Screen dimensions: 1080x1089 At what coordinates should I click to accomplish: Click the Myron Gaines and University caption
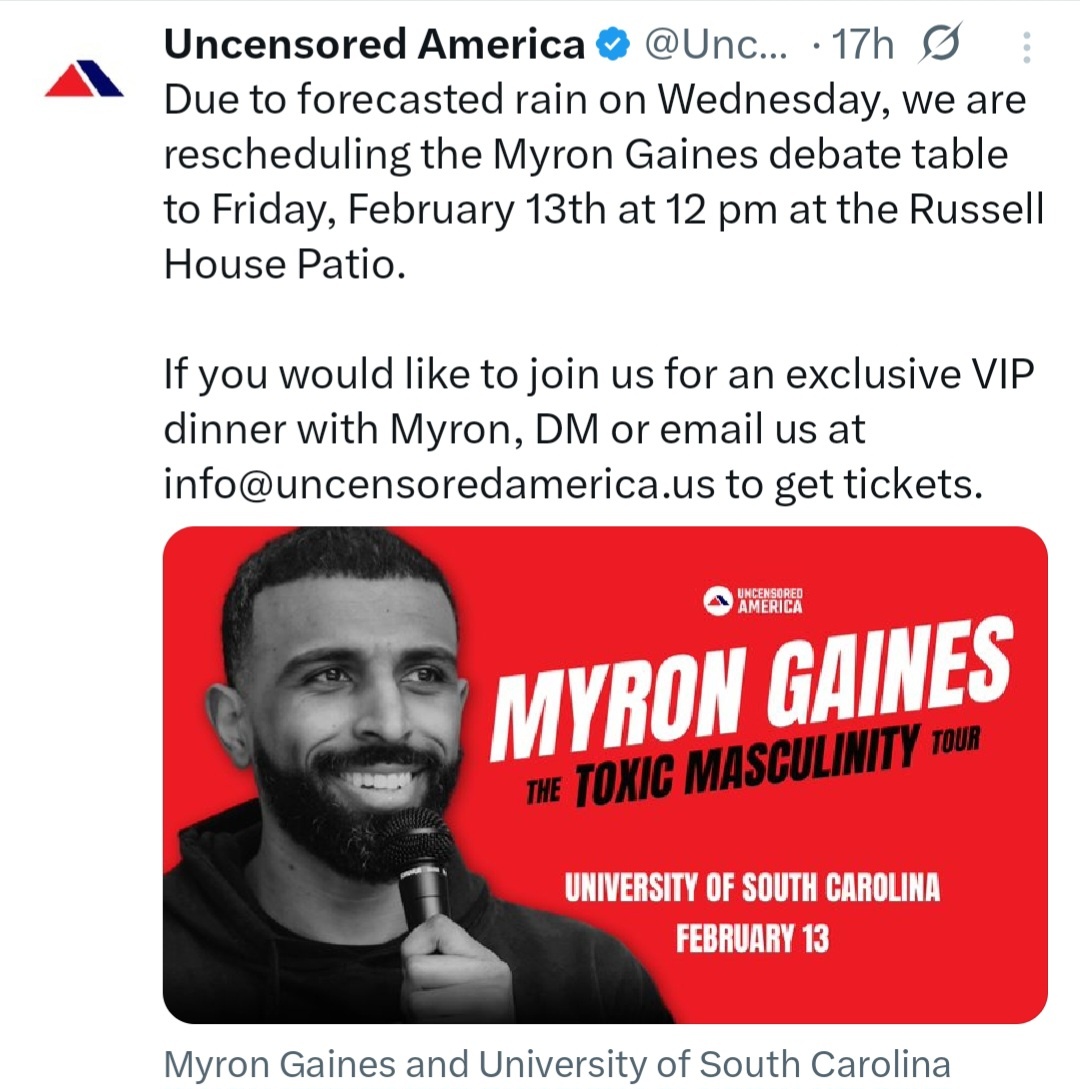(556, 1063)
